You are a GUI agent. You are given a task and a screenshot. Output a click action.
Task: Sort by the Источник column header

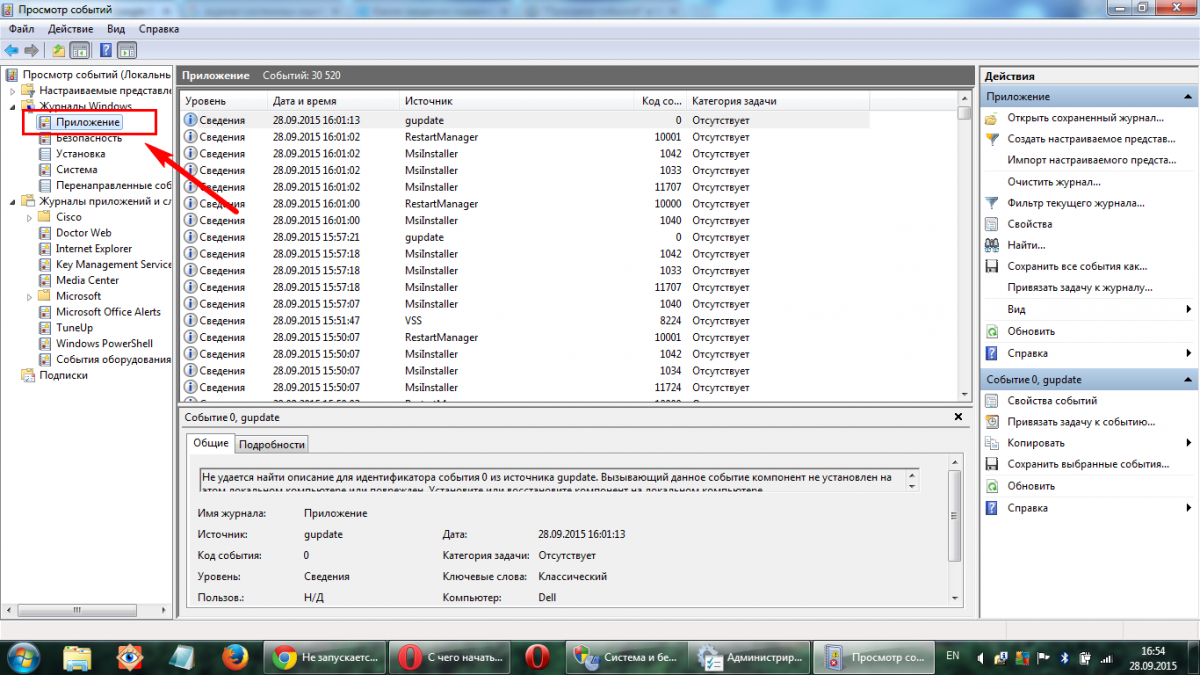point(517,101)
